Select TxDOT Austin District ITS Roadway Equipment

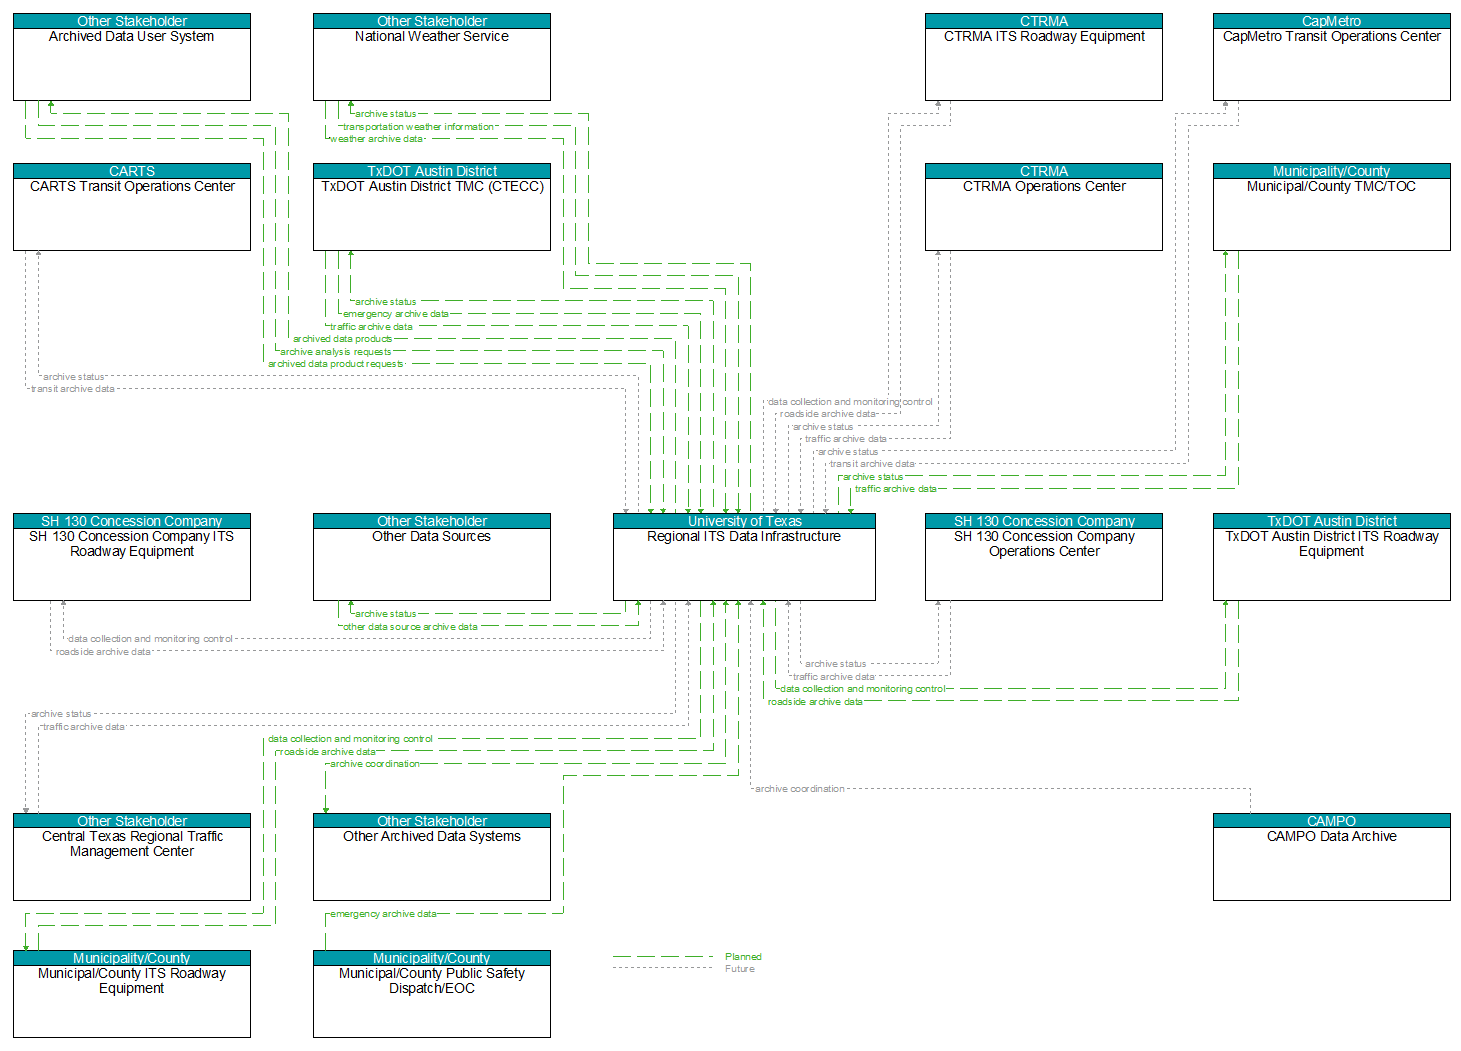point(1332,557)
